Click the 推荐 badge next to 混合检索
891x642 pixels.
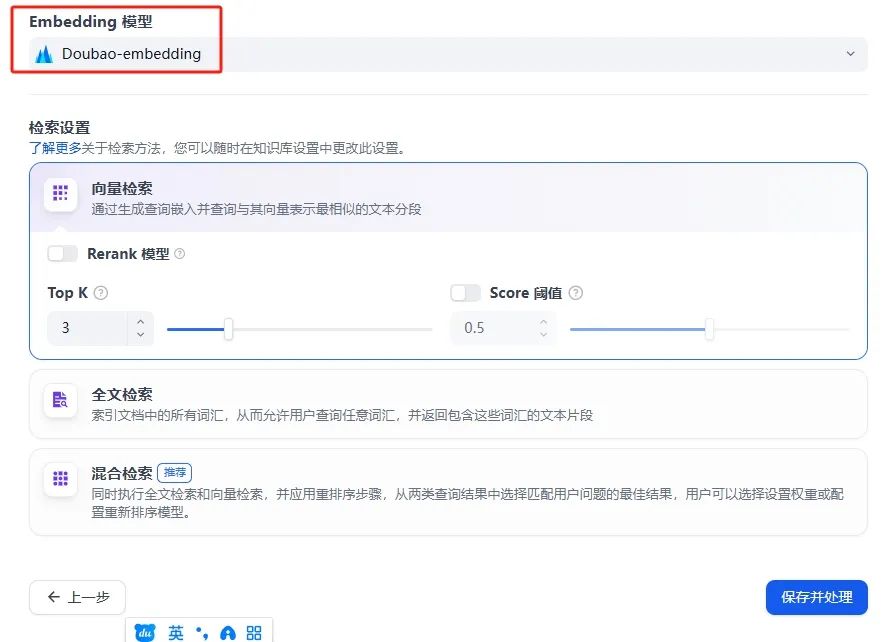[175, 471]
